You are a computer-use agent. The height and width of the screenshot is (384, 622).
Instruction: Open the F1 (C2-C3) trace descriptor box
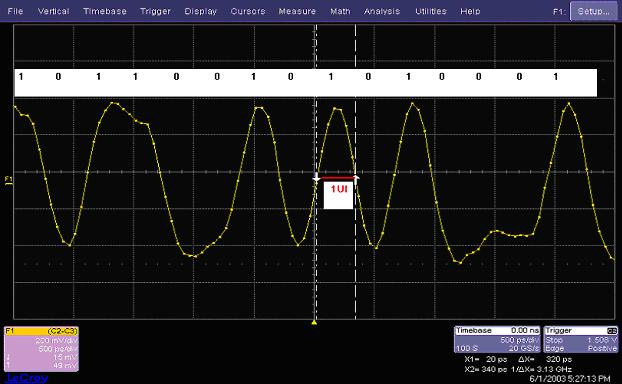point(41,348)
